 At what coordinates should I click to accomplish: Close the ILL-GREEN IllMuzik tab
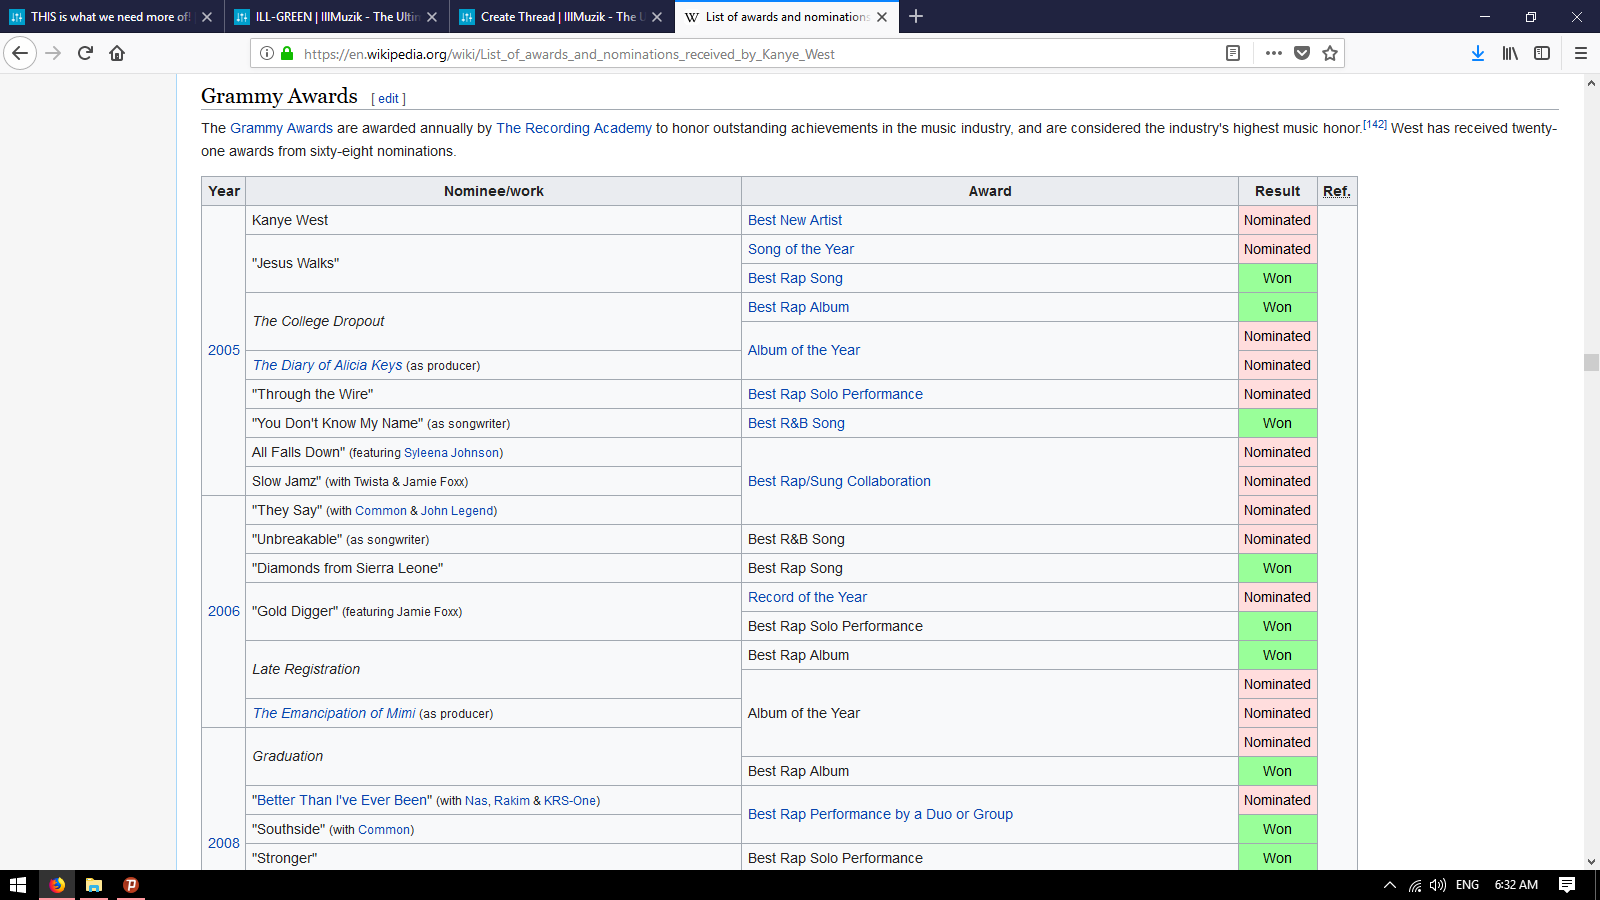[x=432, y=17]
